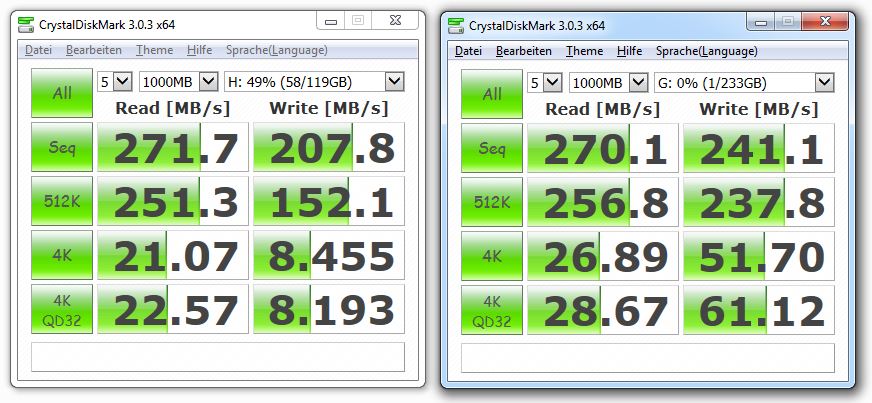Screen dimensions: 872x403
Task: Close the left CrystalDiskMark window
Action: click(395, 21)
